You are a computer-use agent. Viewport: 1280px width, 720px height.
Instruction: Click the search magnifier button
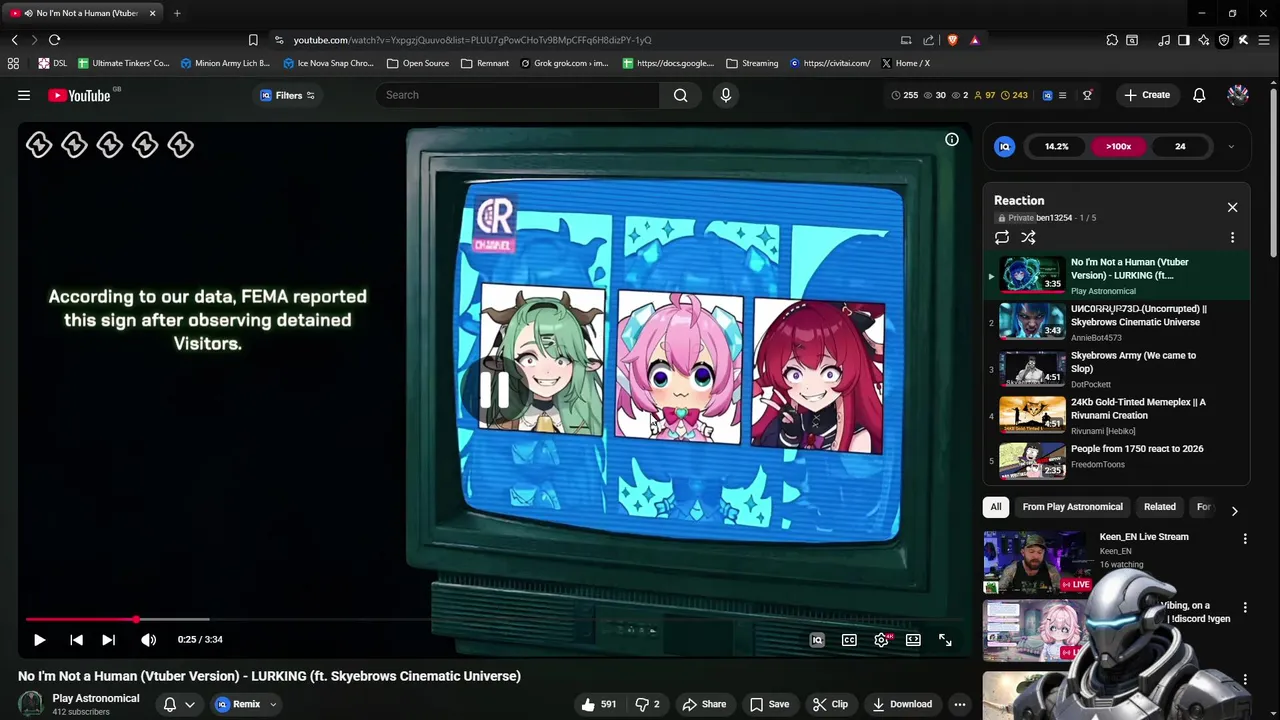(x=681, y=95)
